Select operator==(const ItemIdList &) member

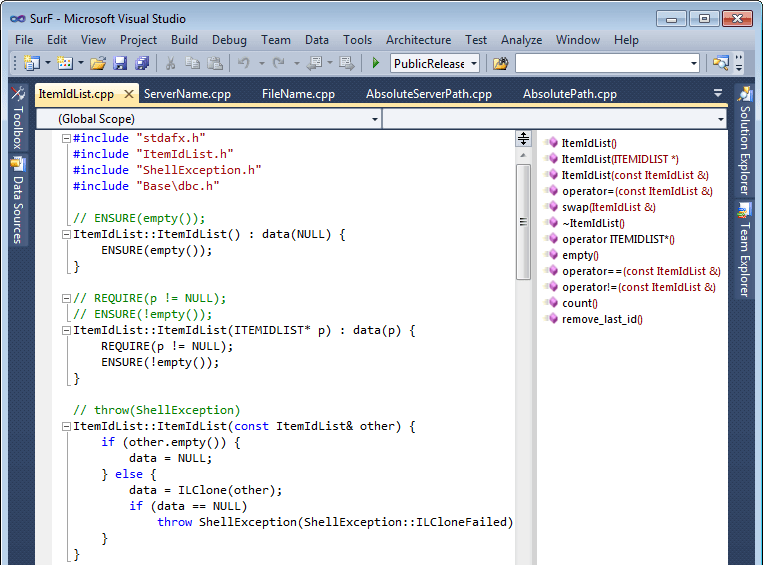click(x=641, y=272)
